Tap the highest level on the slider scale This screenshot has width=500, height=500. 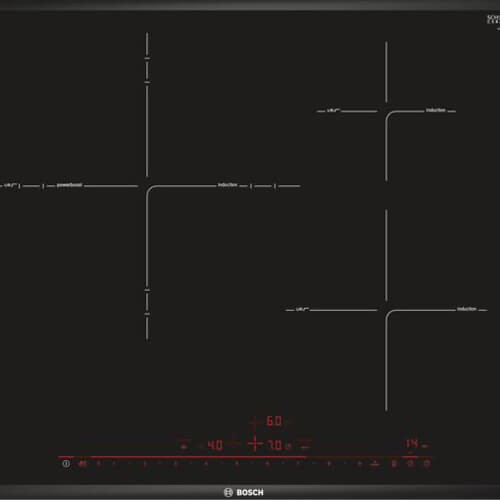pos(360,464)
